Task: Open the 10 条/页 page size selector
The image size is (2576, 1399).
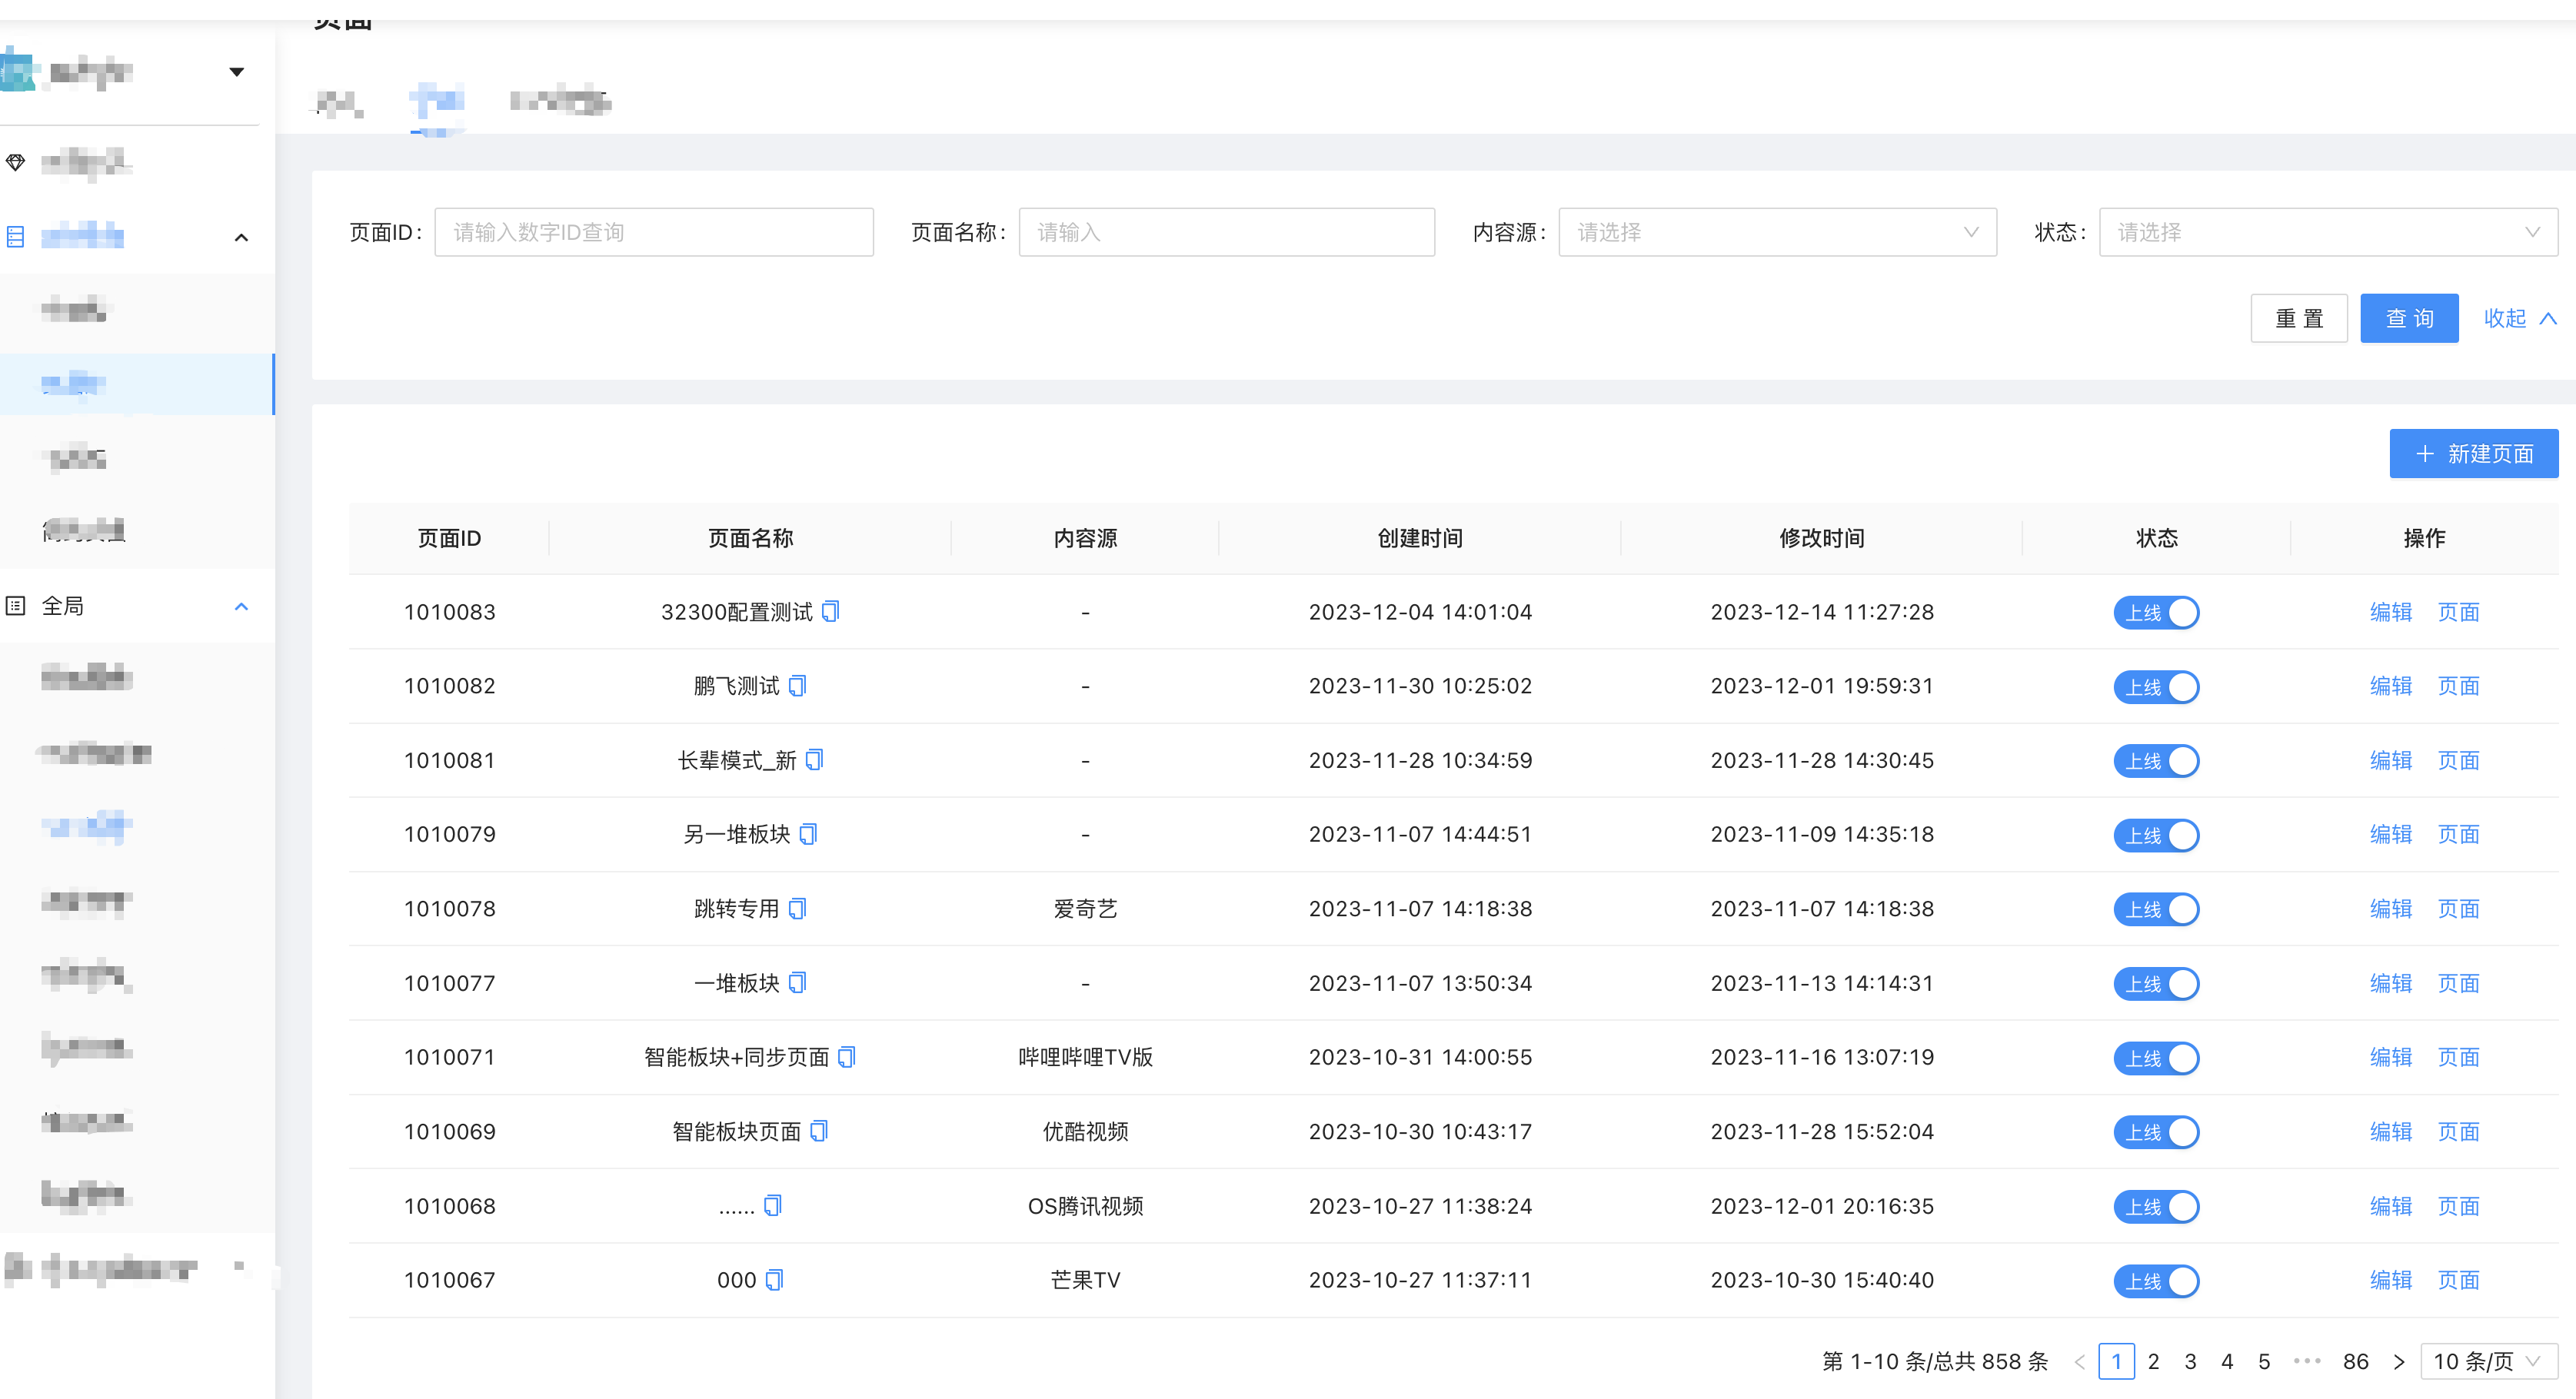Action: tap(2488, 1361)
